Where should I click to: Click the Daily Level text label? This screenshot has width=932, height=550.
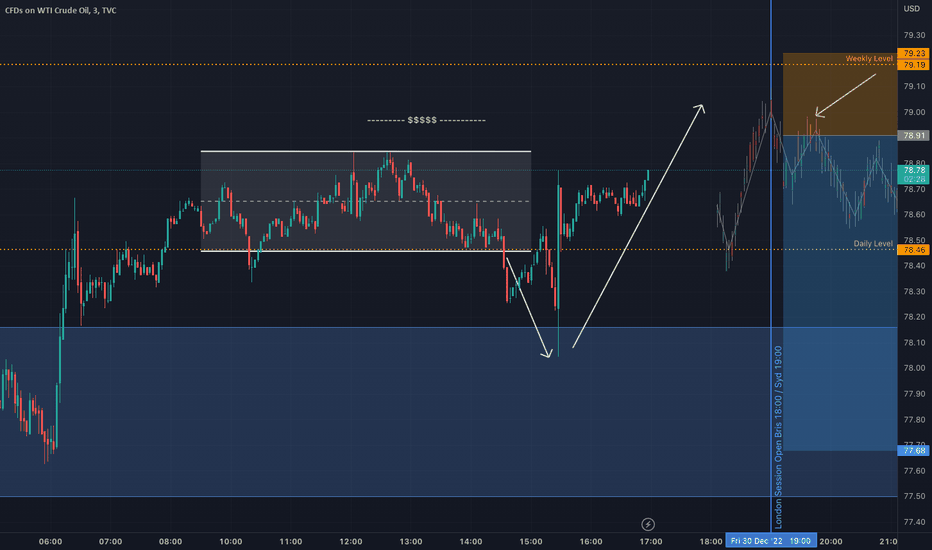873,243
